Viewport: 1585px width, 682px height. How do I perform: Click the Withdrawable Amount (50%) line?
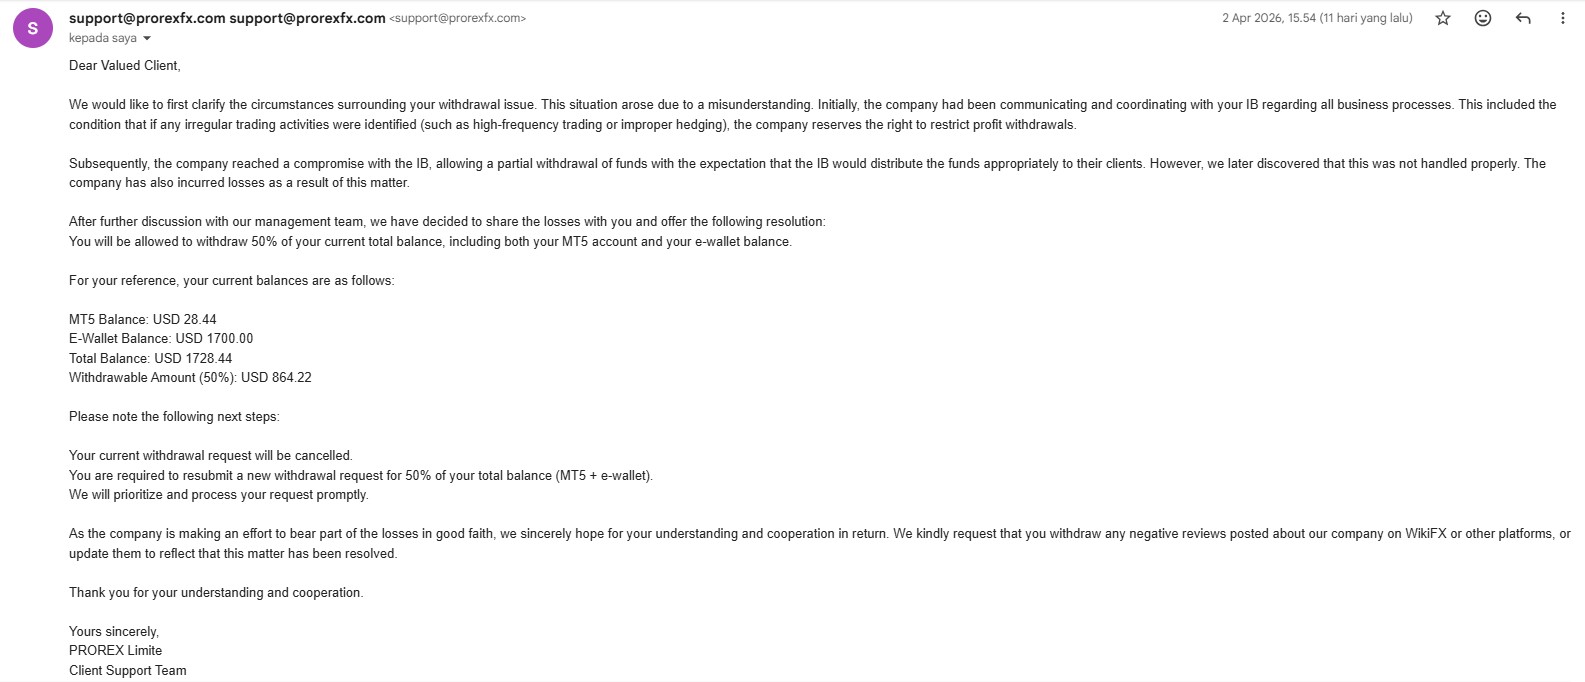click(190, 377)
